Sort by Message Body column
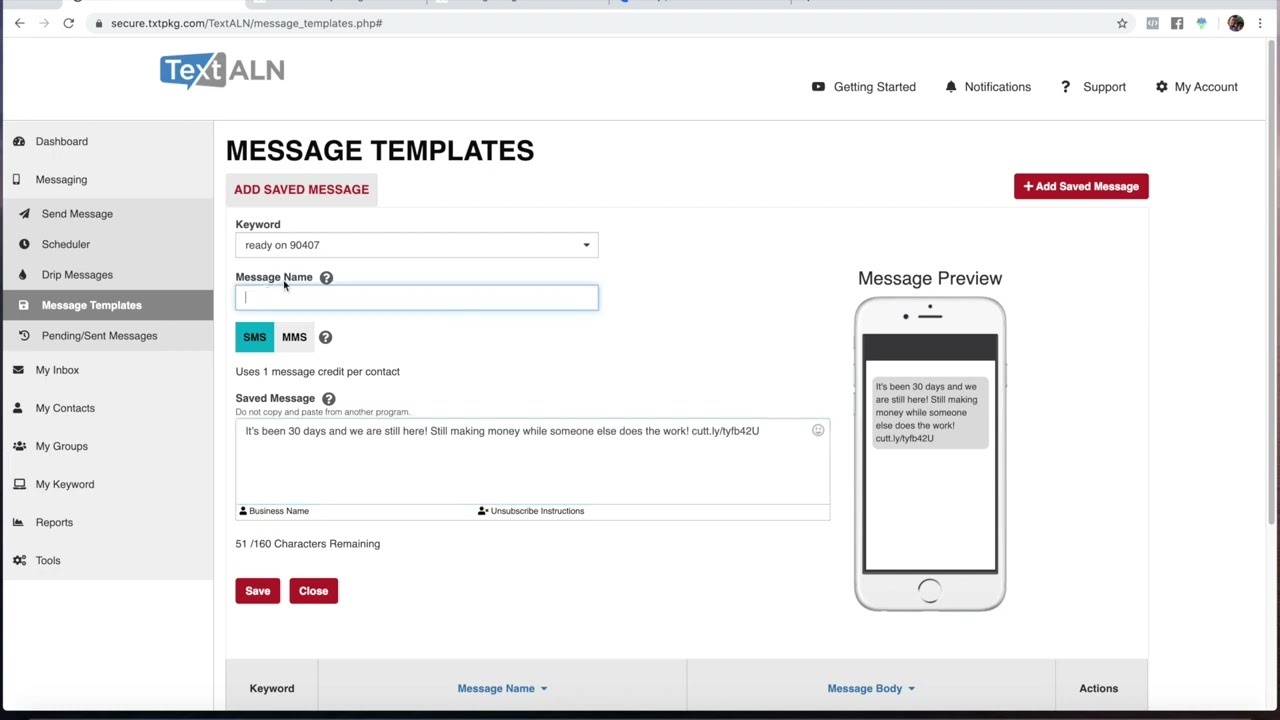 coord(871,688)
